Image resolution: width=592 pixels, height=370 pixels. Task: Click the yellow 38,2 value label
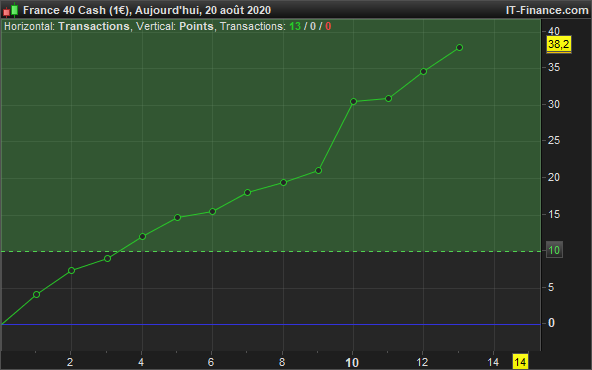(x=559, y=45)
